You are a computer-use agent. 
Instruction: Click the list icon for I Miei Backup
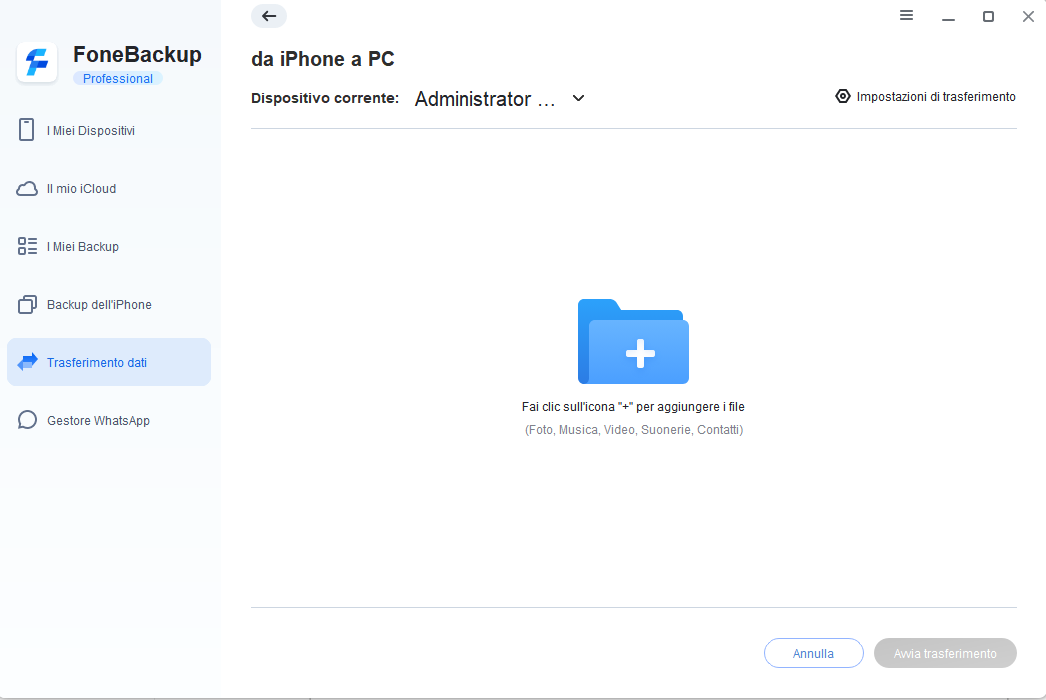point(27,246)
